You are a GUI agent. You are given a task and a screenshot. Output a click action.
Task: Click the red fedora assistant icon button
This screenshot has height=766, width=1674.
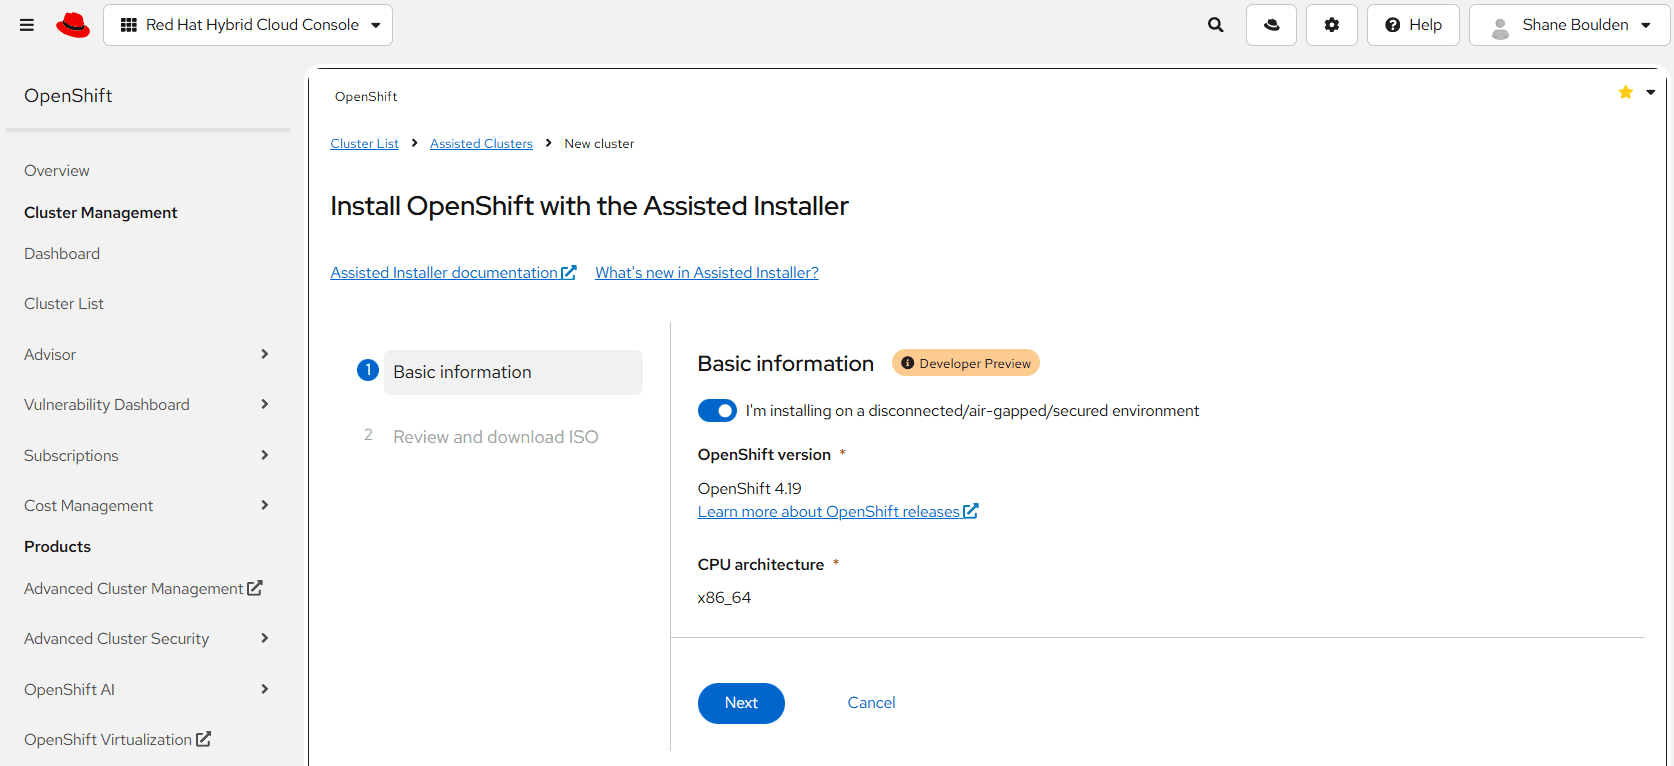click(1271, 25)
